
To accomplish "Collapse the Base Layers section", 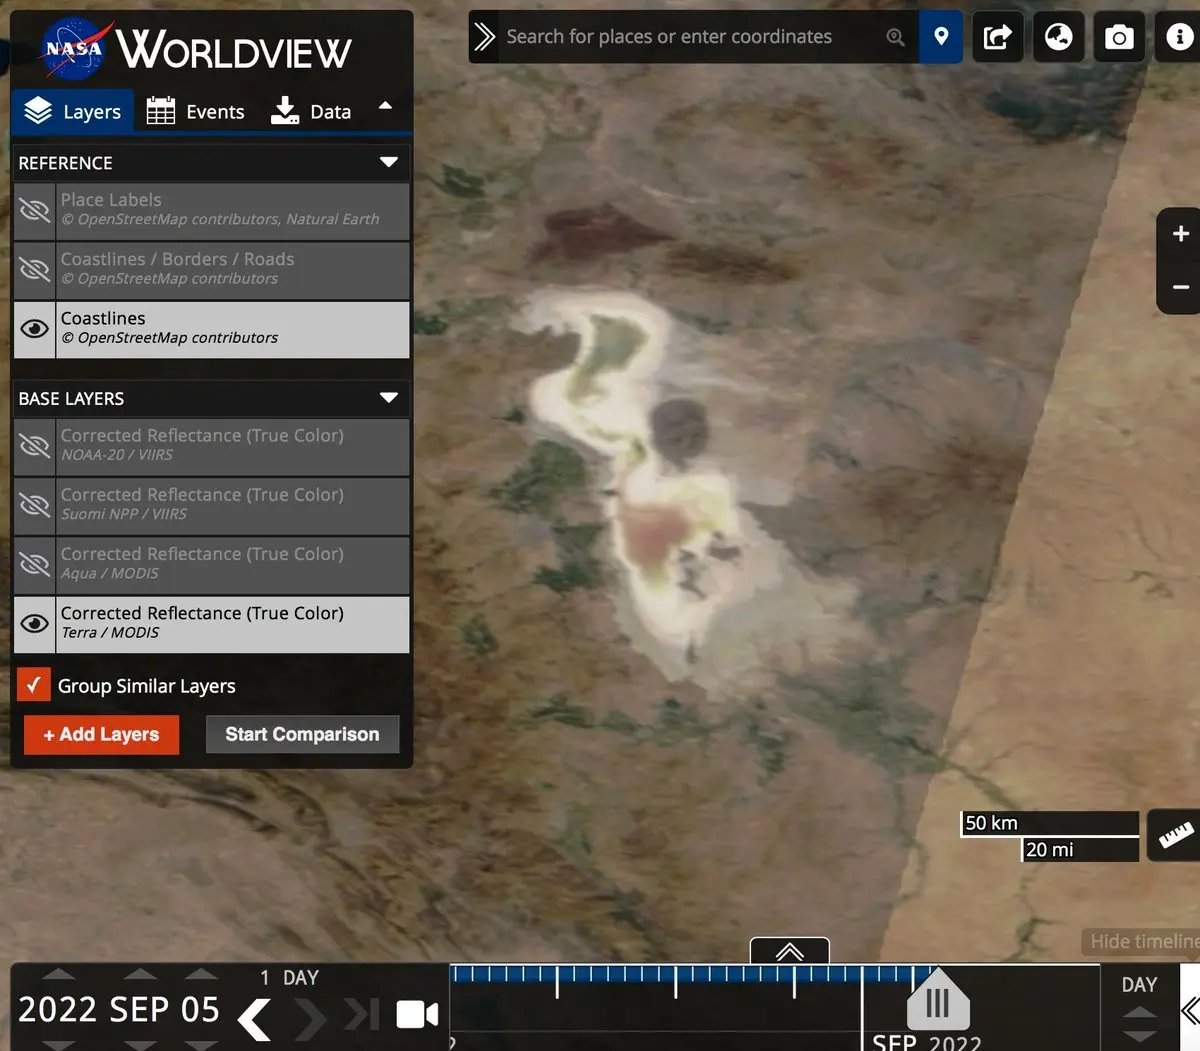I will point(389,398).
